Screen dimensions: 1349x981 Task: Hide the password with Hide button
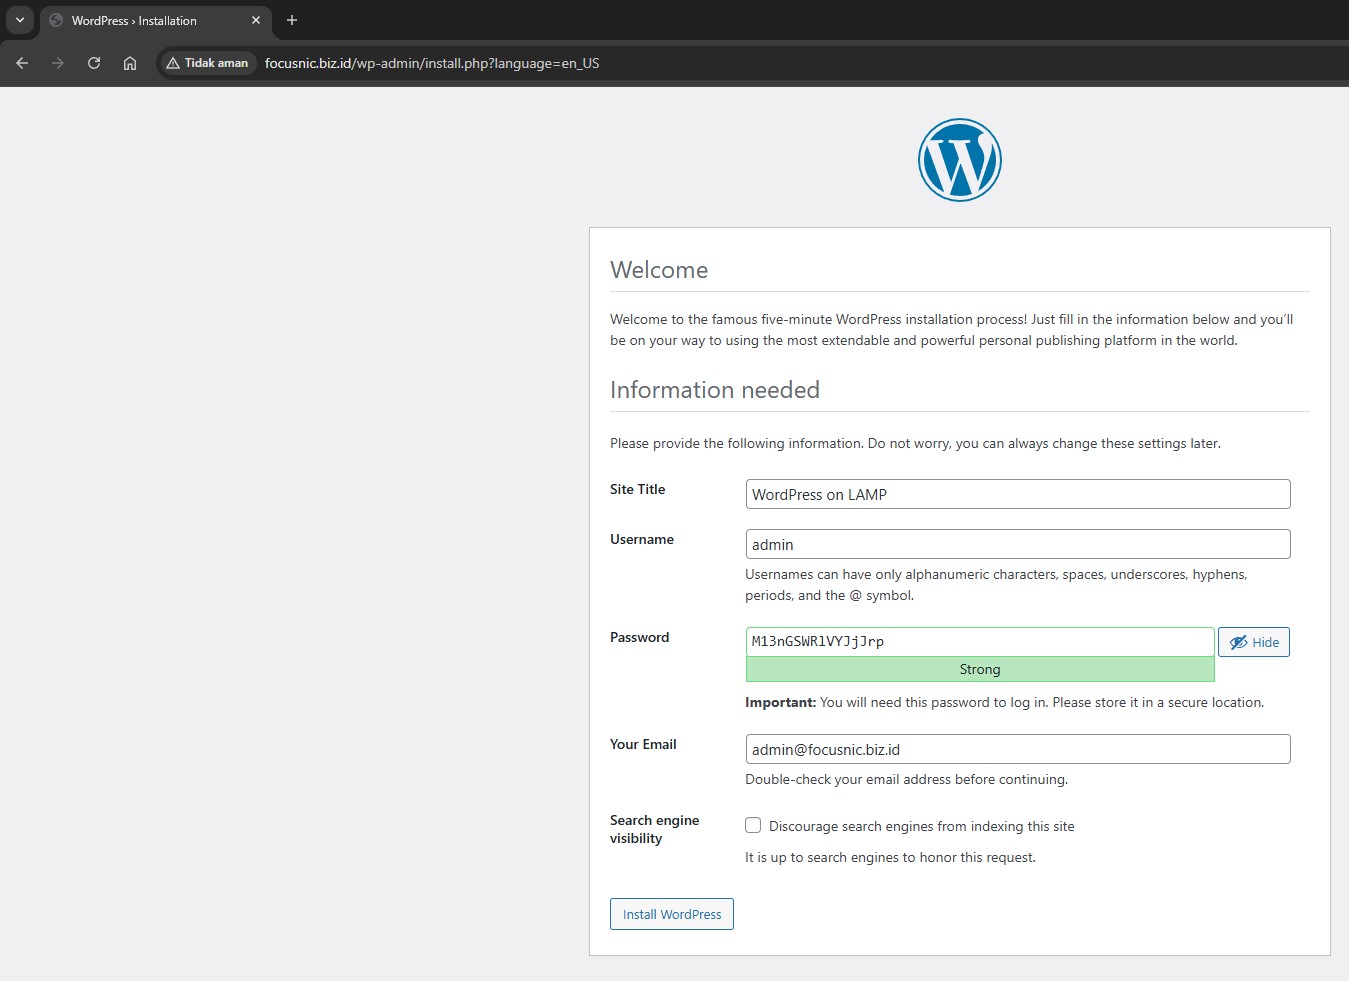(1253, 642)
